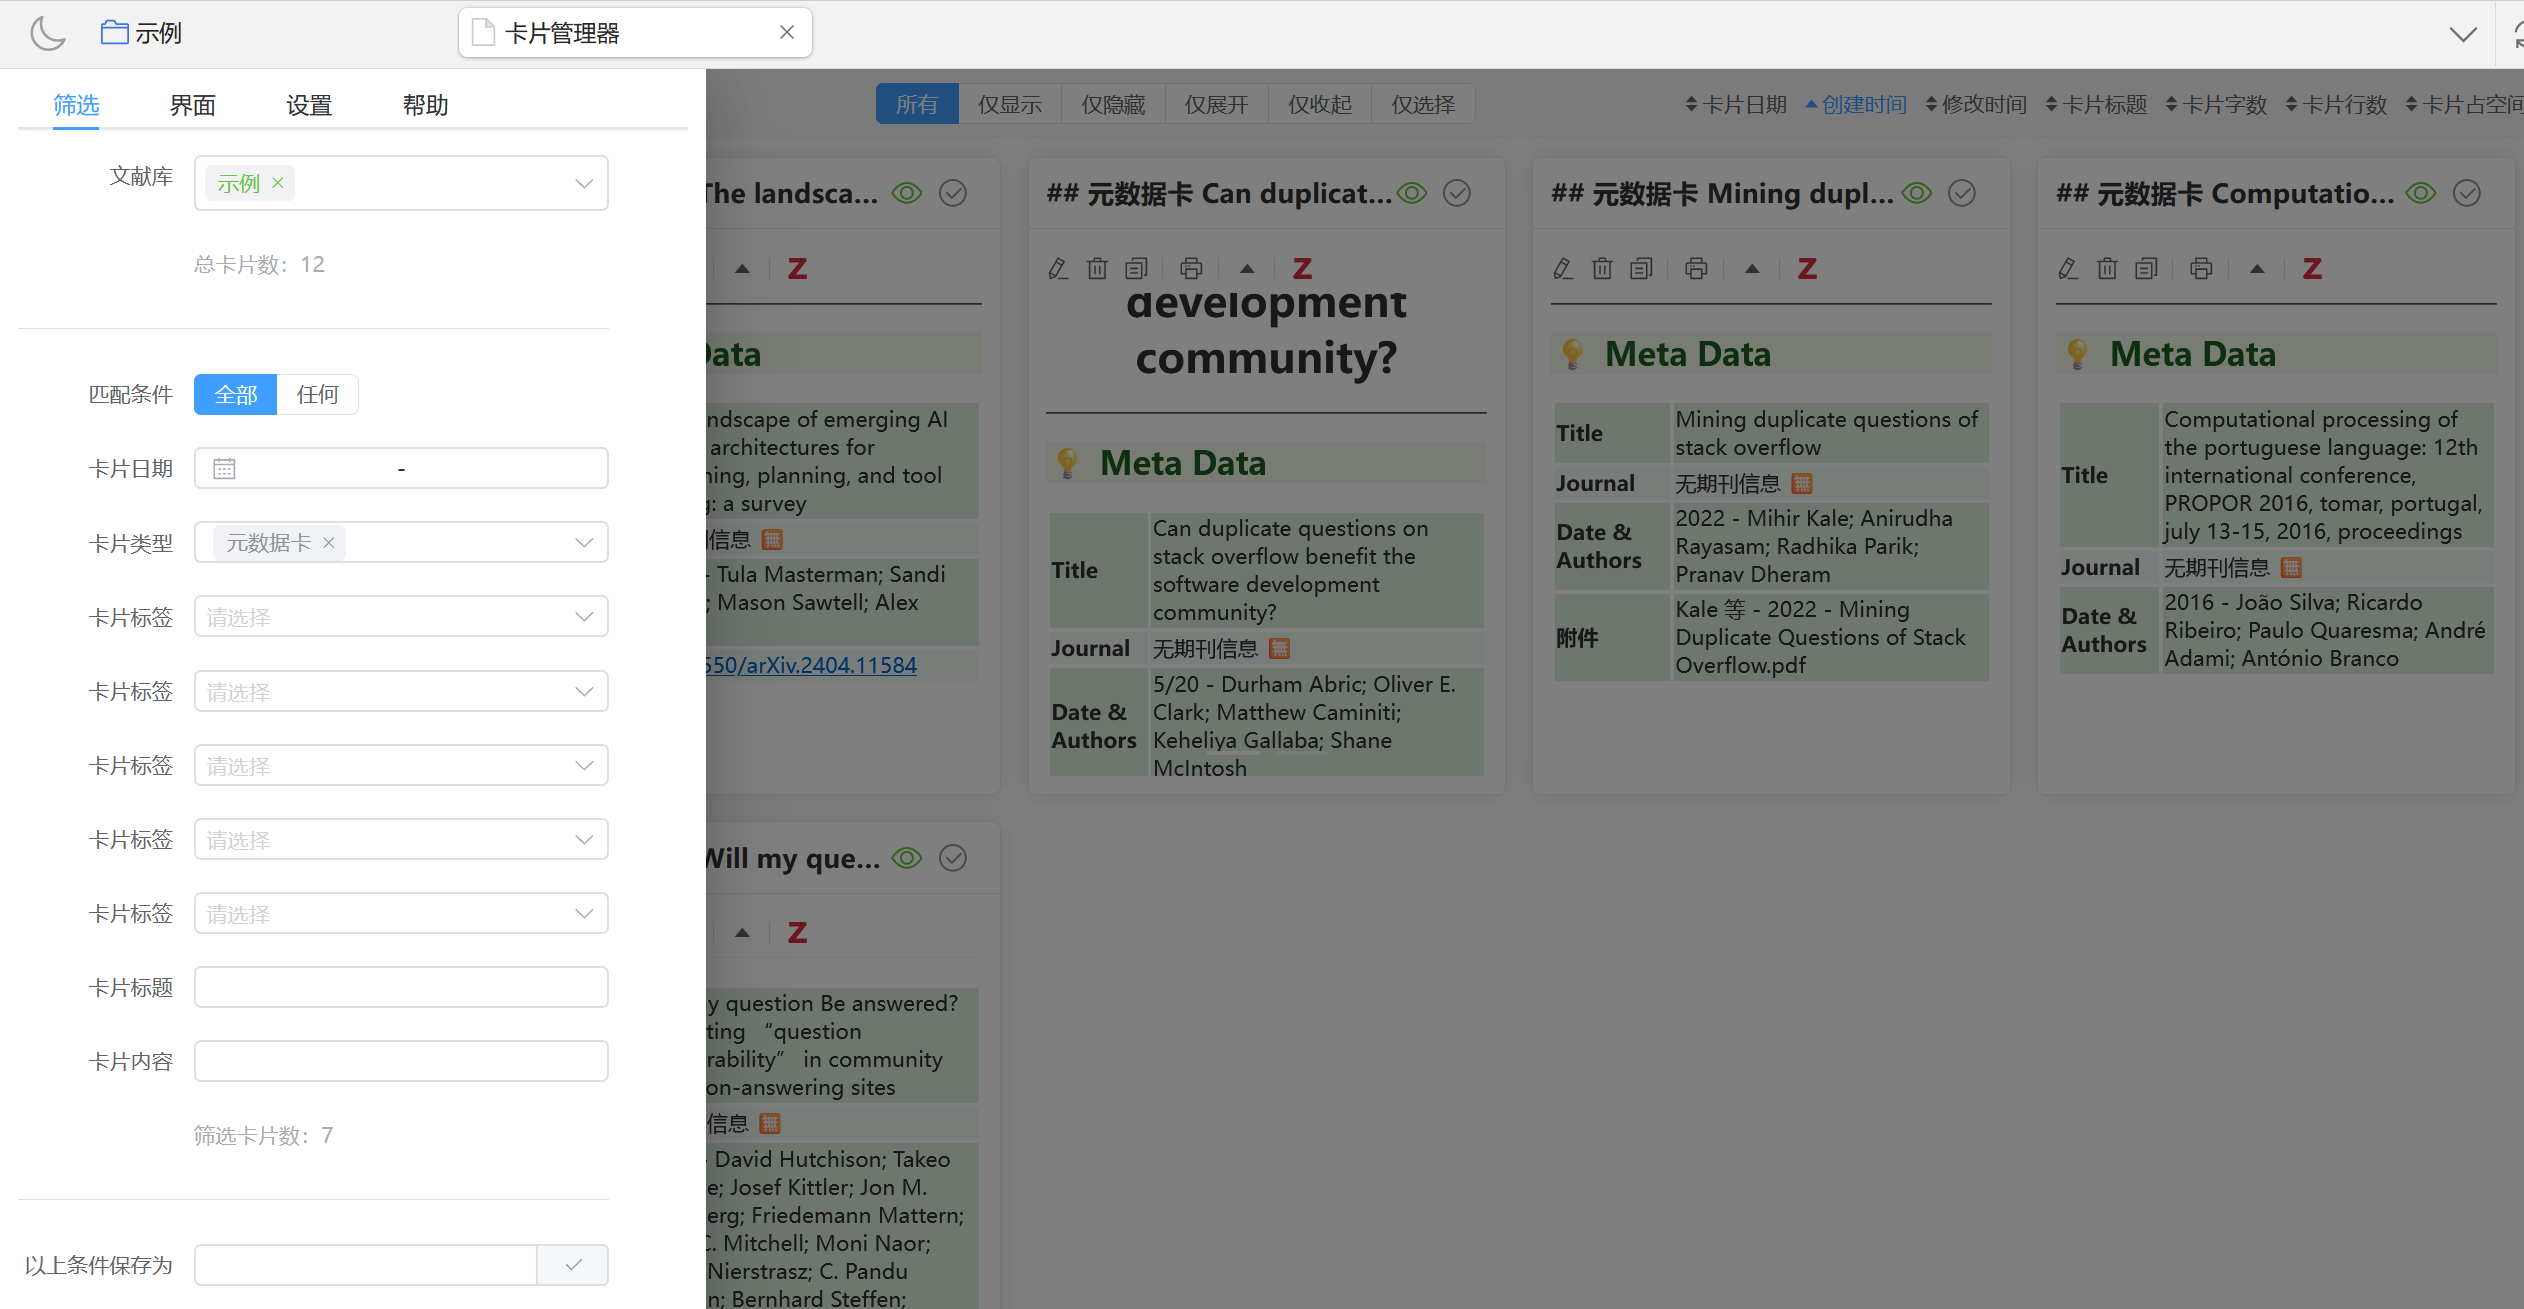Click the print icon on Mining duplicate card
This screenshot has width=2524, height=1309.
(x=1696, y=268)
